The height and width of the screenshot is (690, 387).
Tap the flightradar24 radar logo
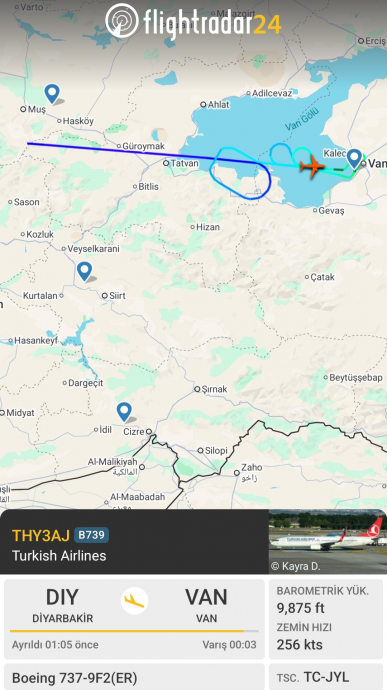tap(122, 20)
